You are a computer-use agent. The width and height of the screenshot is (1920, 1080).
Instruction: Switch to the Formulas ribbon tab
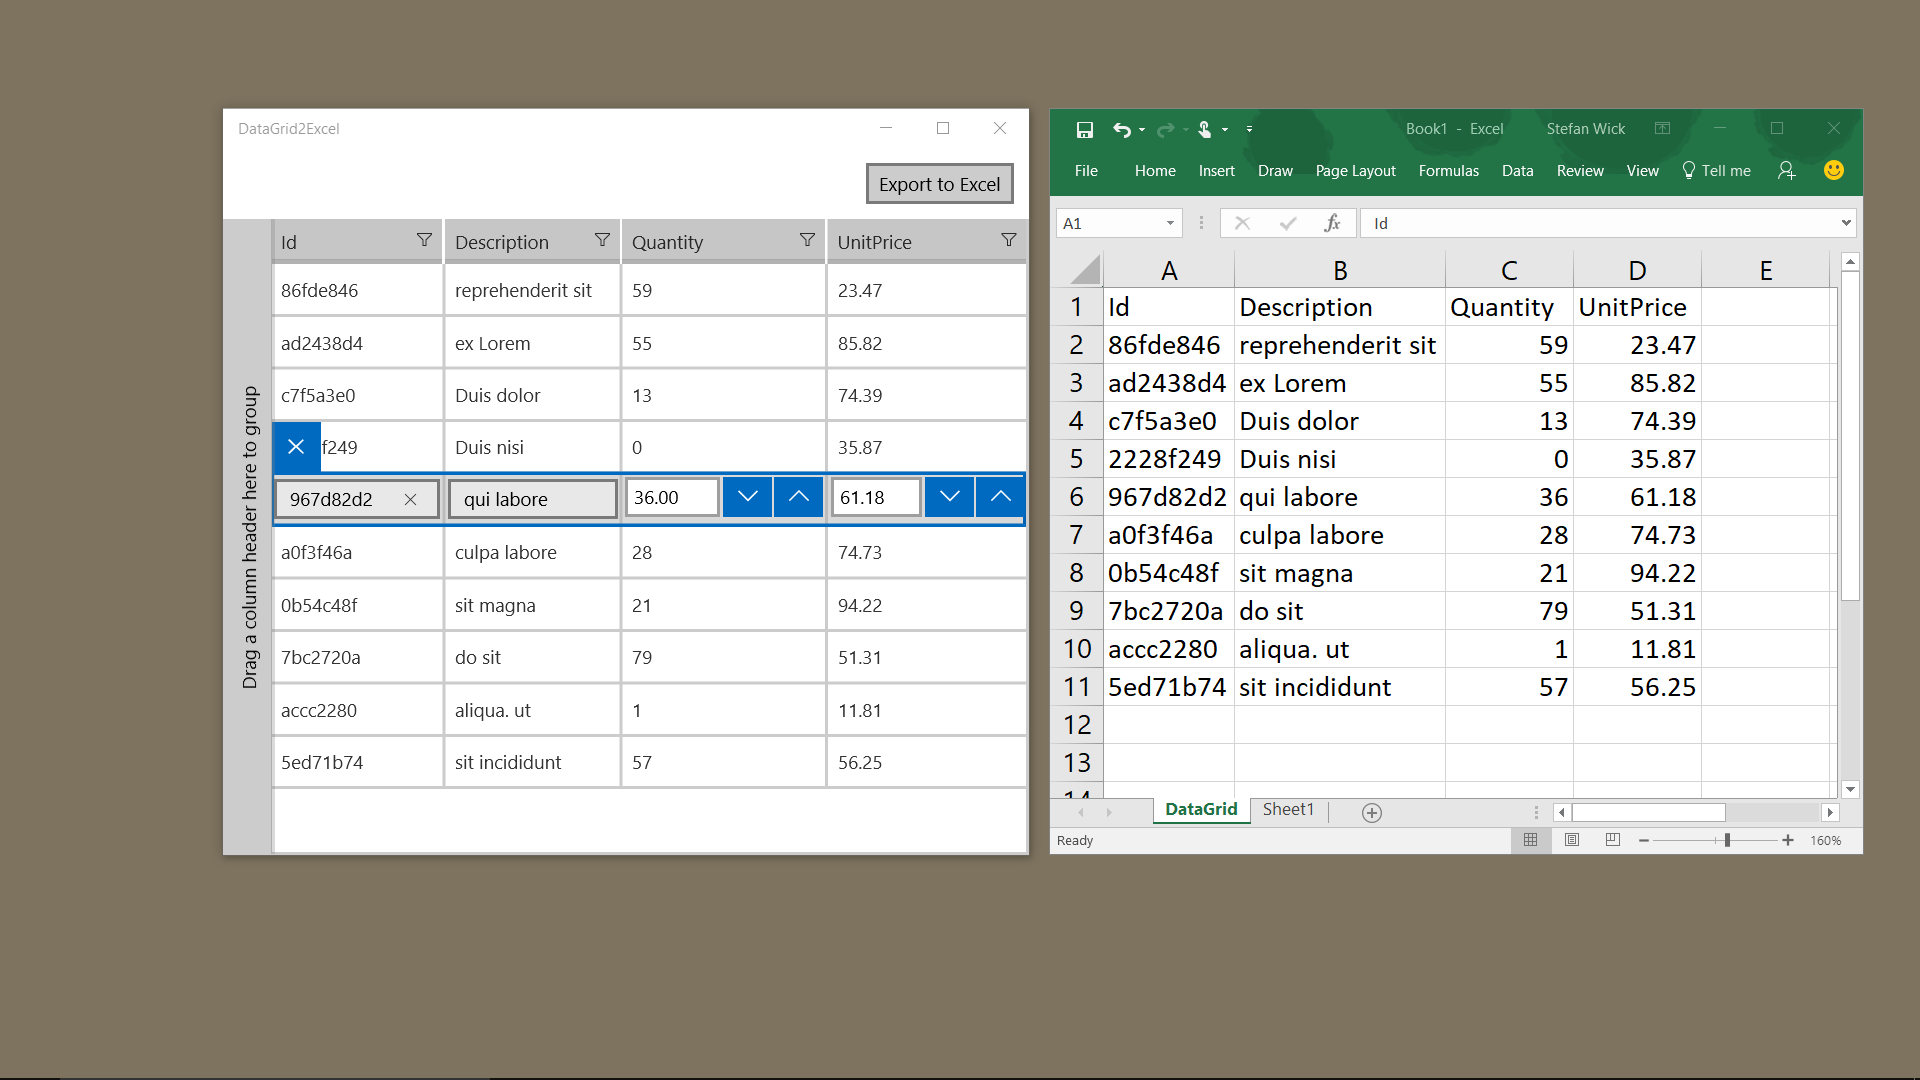(x=1448, y=170)
